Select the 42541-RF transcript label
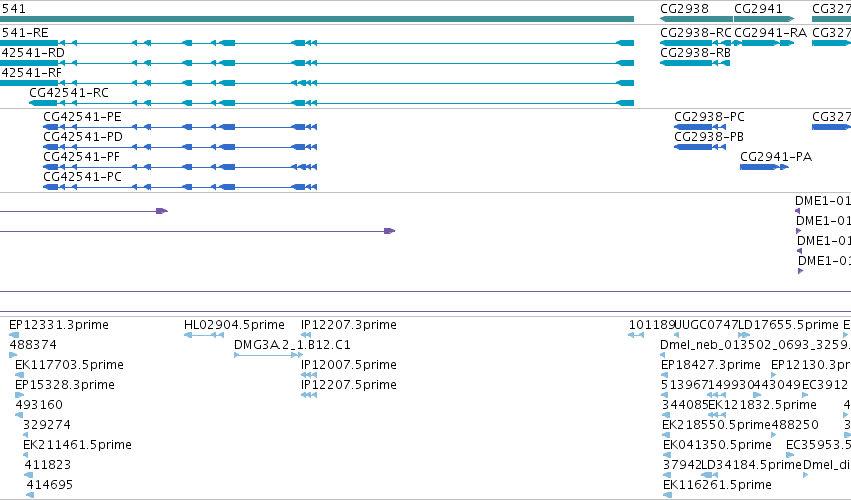The width and height of the screenshot is (851, 500). [x=31, y=73]
